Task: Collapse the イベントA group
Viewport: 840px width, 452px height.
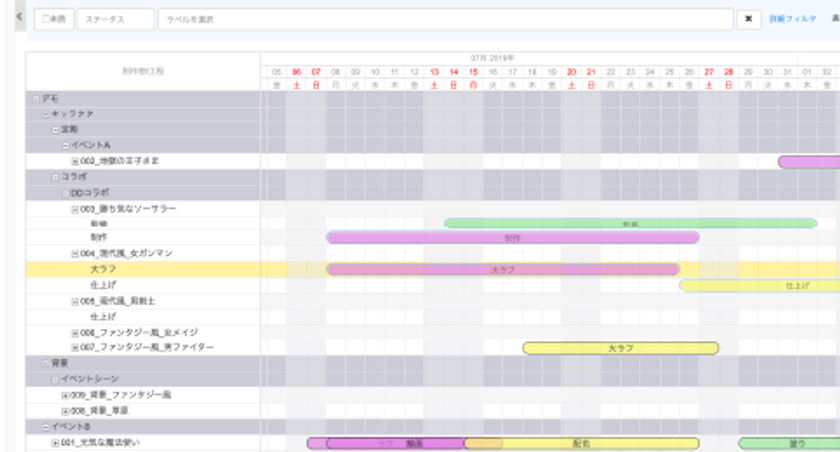Action: (x=65, y=146)
